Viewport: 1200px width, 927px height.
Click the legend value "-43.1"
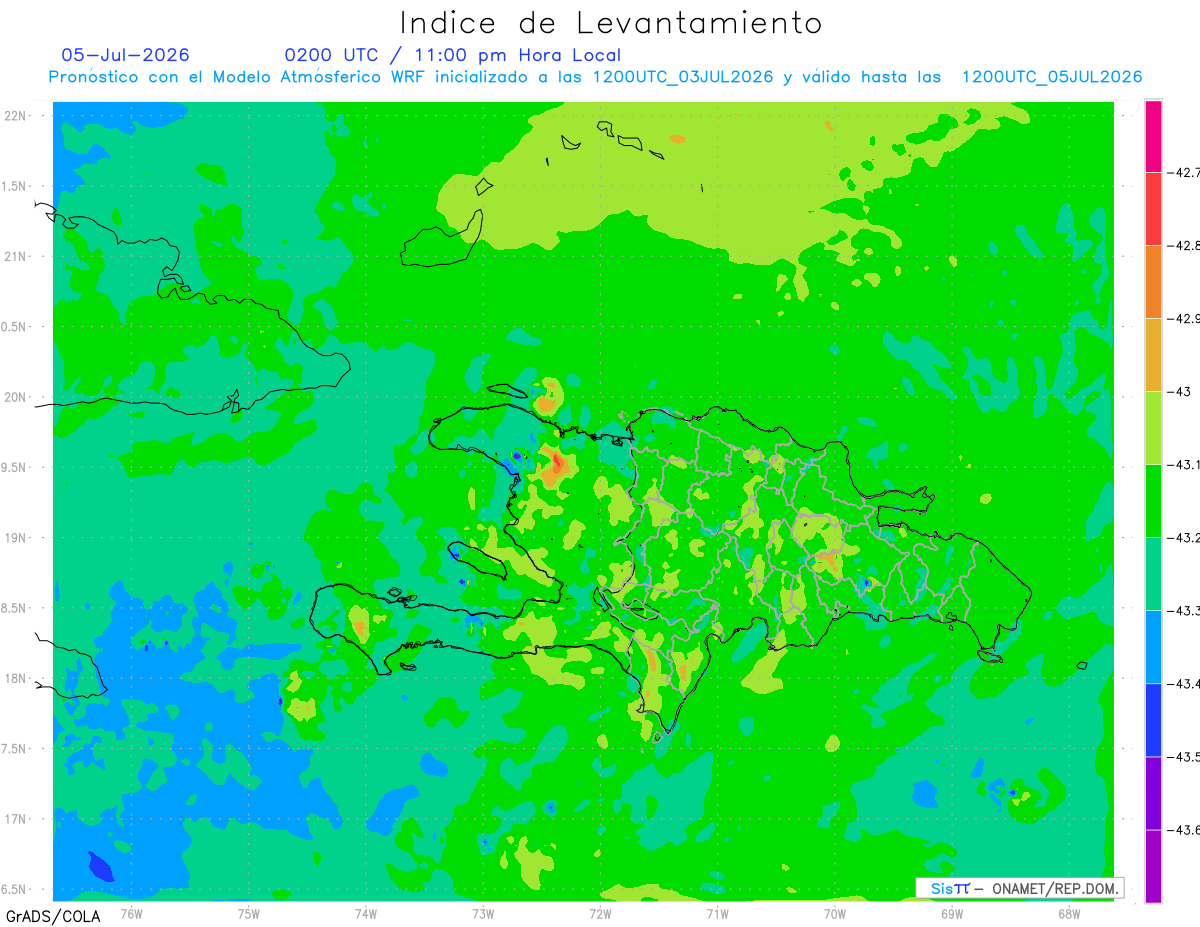click(1184, 465)
